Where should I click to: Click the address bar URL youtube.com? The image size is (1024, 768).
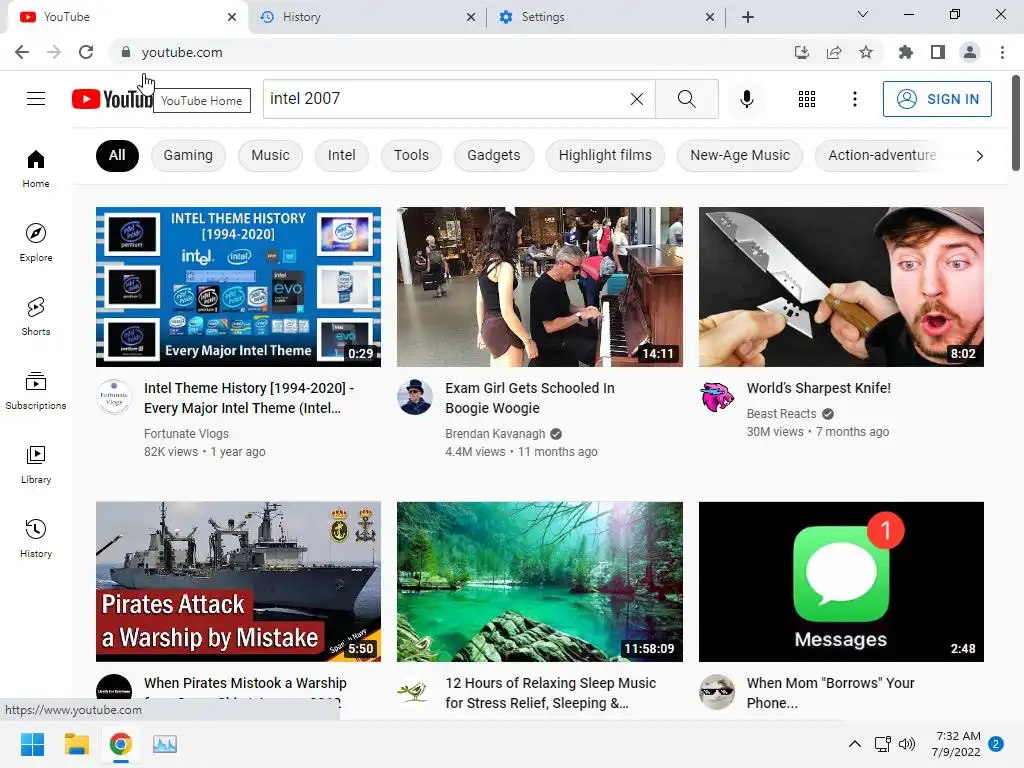tap(182, 52)
